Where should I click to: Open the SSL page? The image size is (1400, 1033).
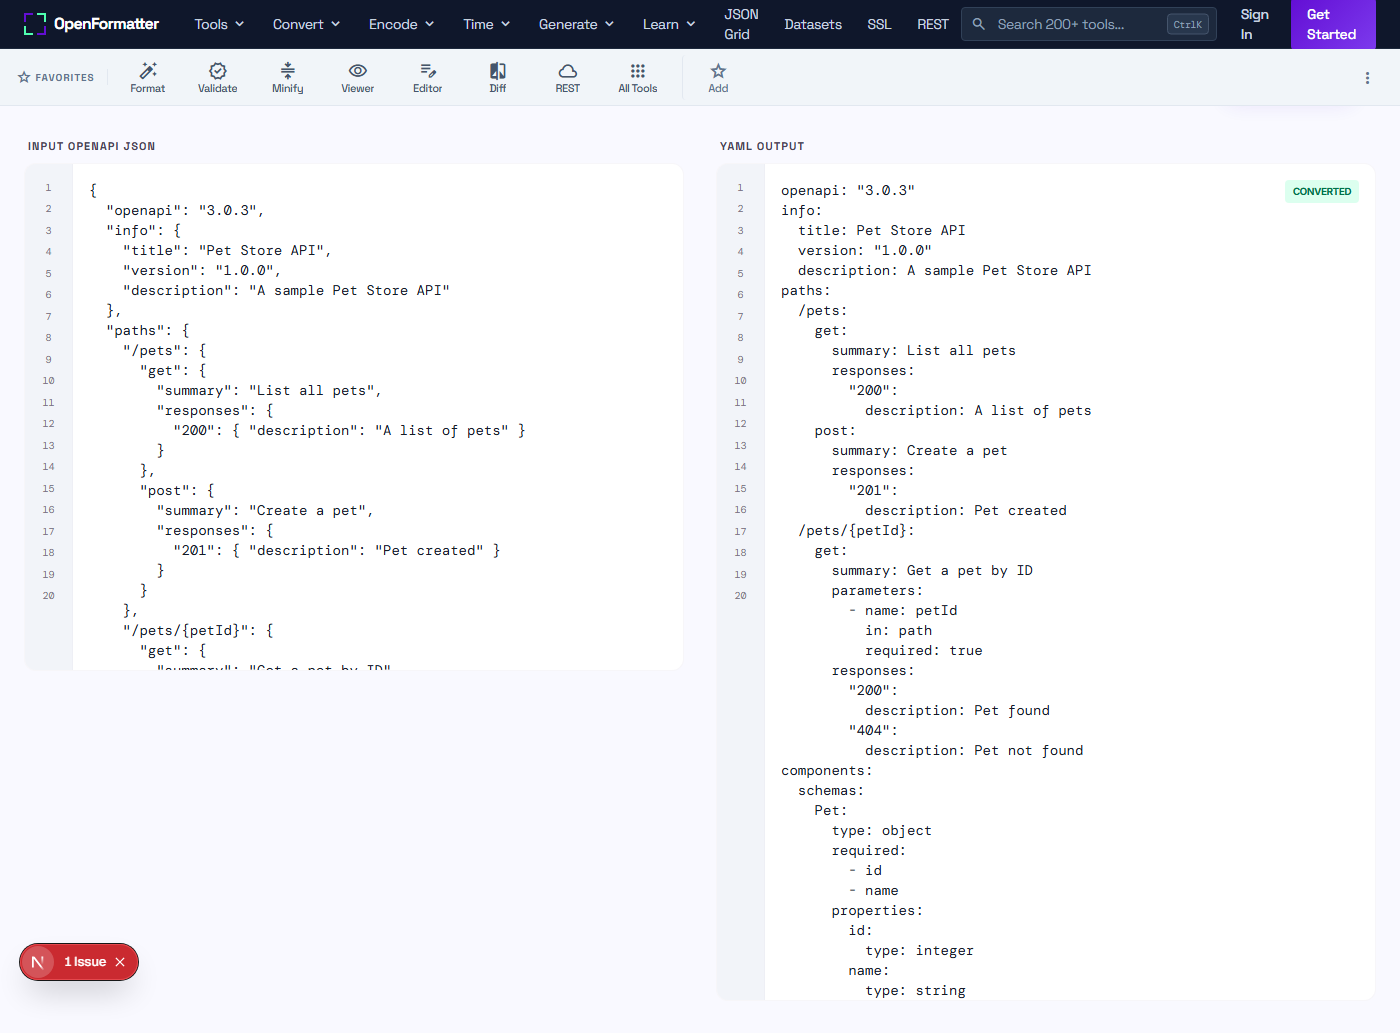point(879,24)
